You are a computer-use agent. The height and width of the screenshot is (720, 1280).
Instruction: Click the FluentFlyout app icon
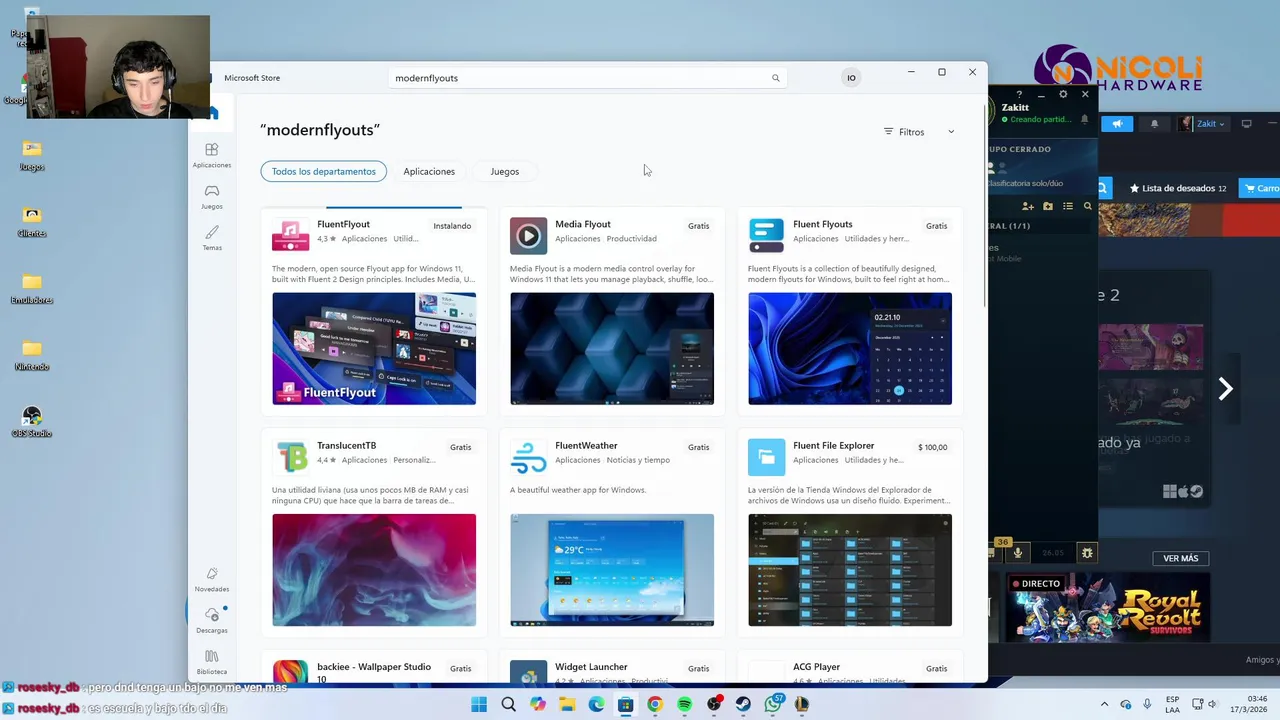click(x=290, y=236)
